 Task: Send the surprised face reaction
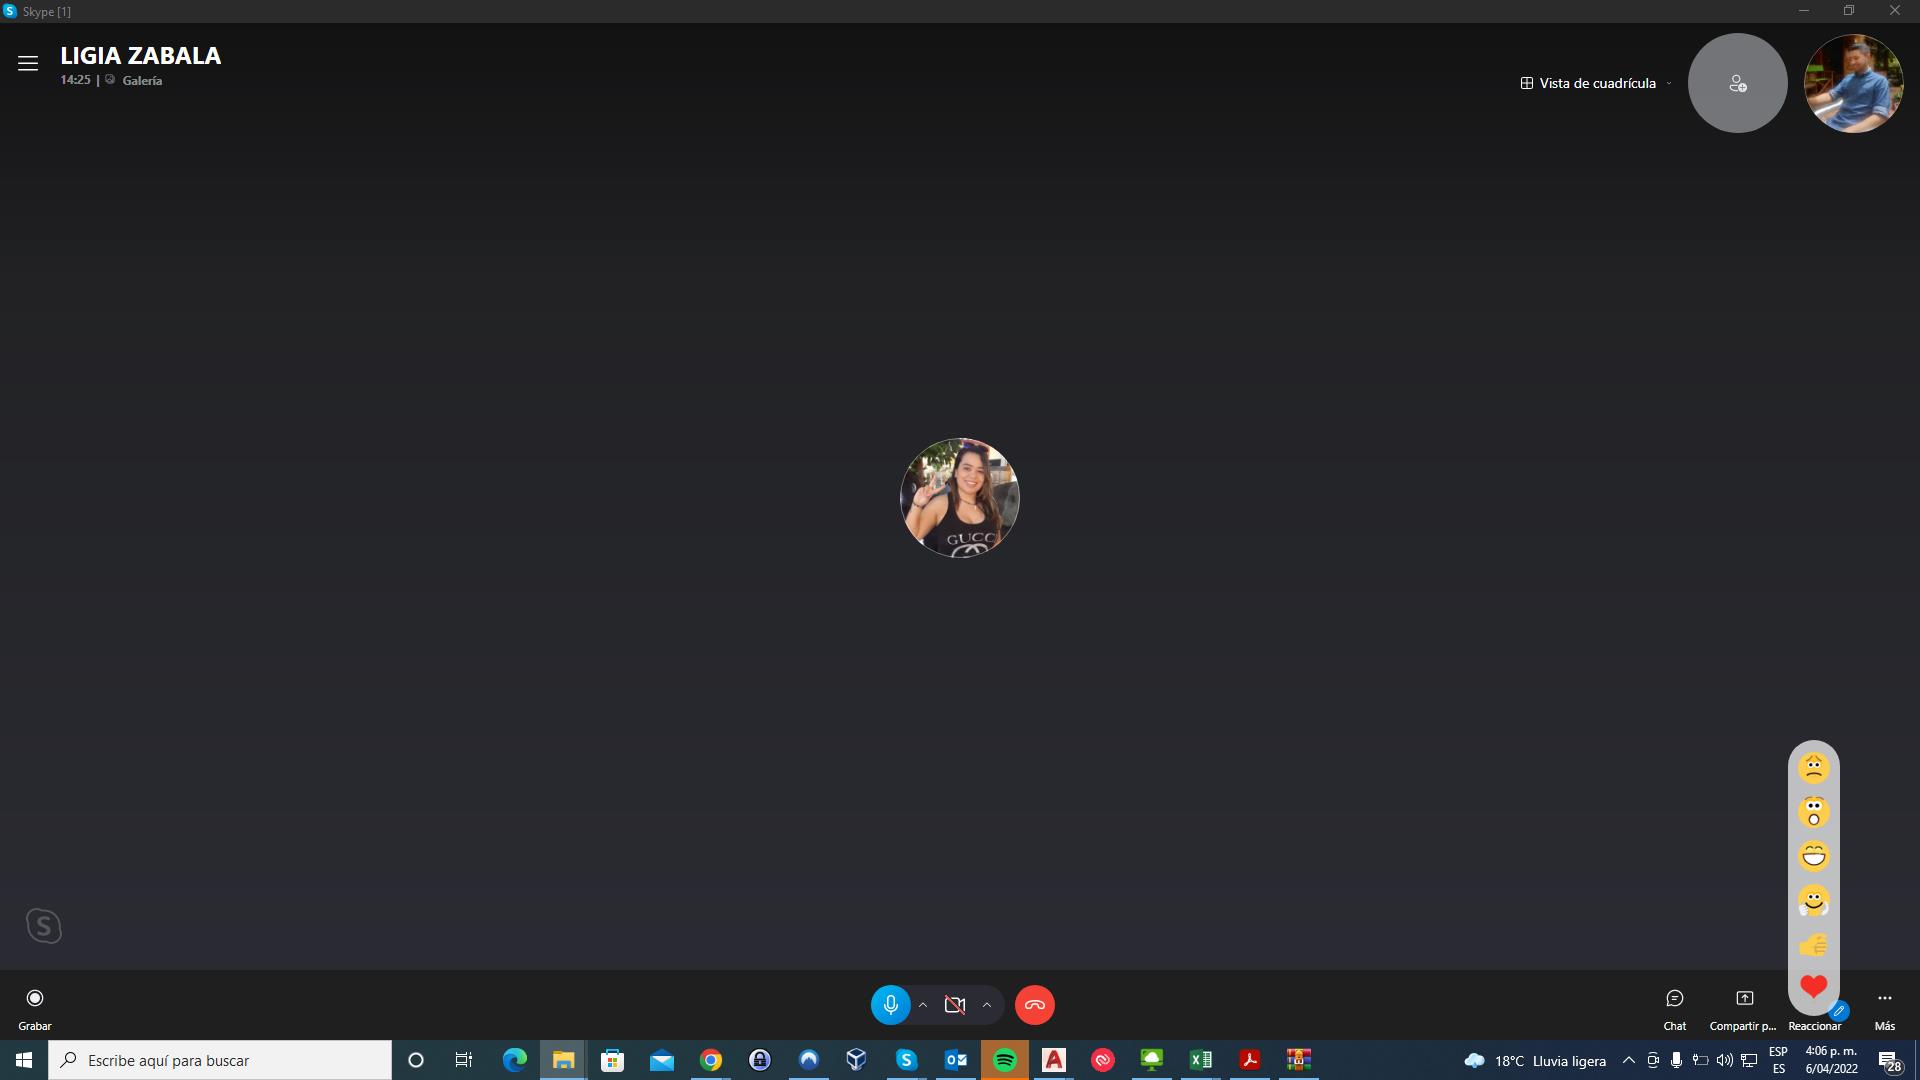(1814, 812)
